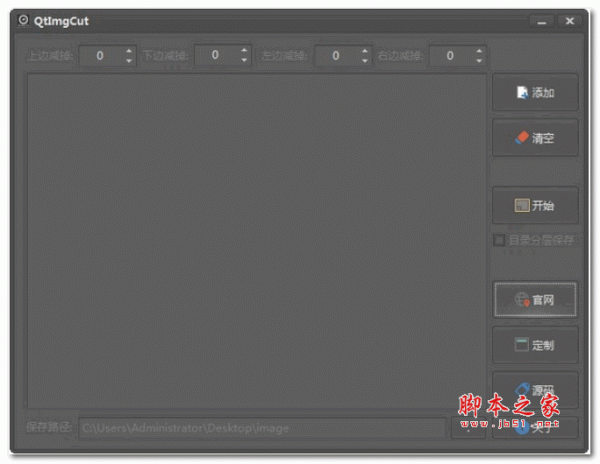Increase the 上边减掉 value with up arrow
Viewport: 600px width, 464px height.
(129, 51)
